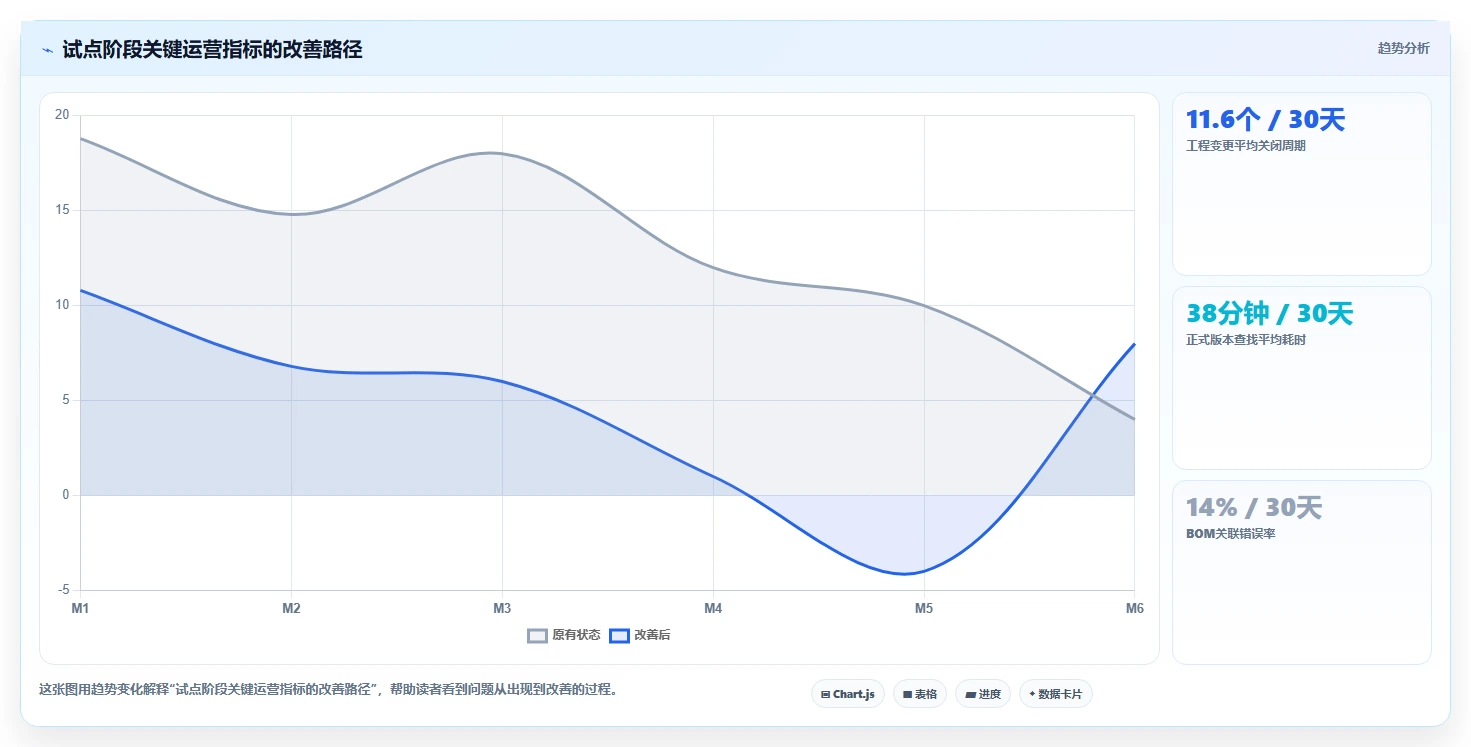This screenshot has height=747, width=1471.
Task: Click the y-axis value 10
Action: coord(62,305)
